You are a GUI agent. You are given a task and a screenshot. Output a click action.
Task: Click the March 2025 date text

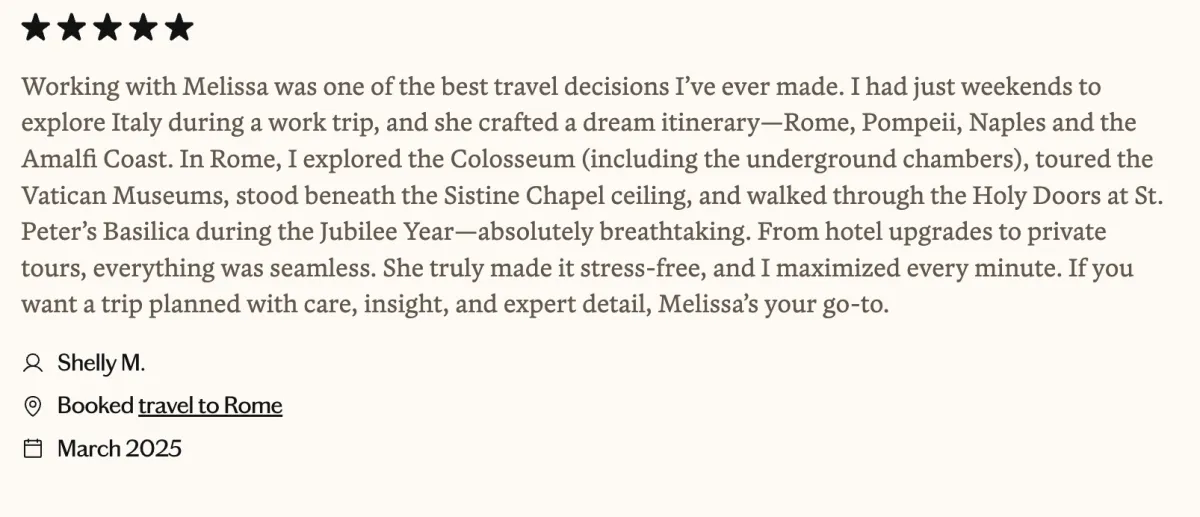119,449
